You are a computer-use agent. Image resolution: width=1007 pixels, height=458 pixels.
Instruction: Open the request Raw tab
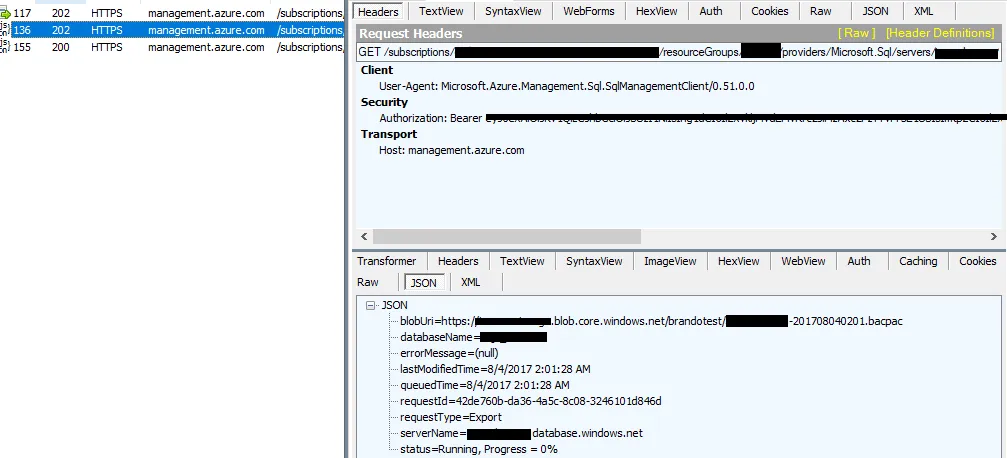[820, 11]
